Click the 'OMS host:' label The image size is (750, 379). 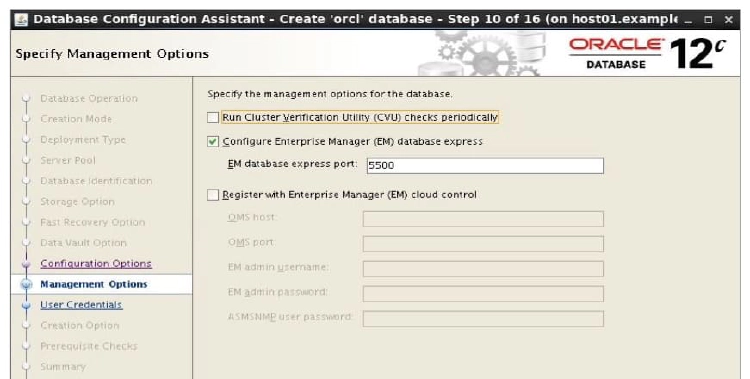pyautogui.click(x=252, y=217)
